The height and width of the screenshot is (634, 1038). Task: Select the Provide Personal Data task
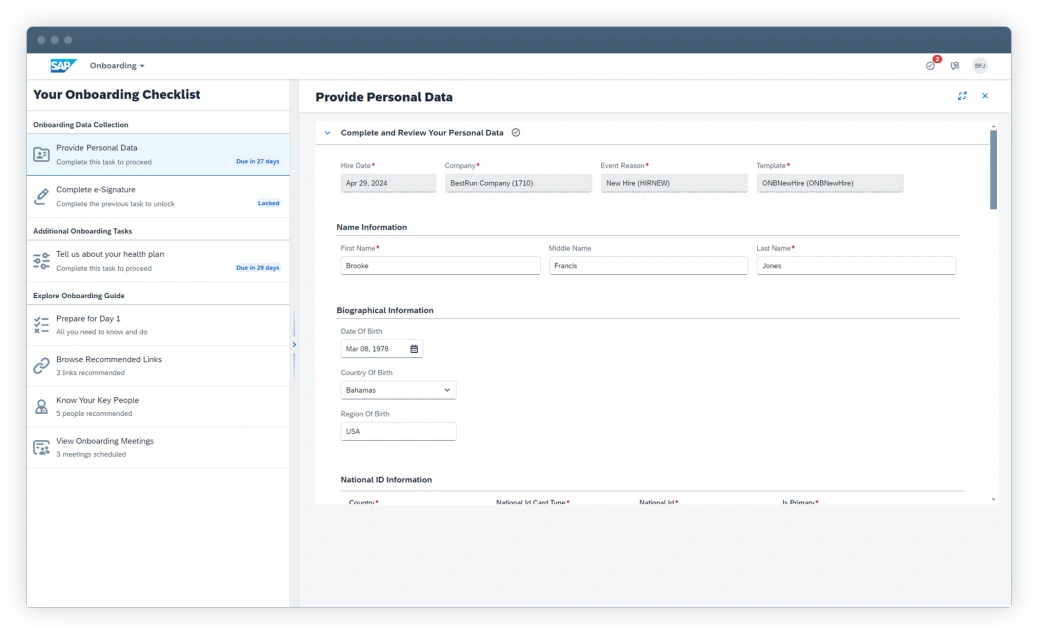(x=158, y=155)
